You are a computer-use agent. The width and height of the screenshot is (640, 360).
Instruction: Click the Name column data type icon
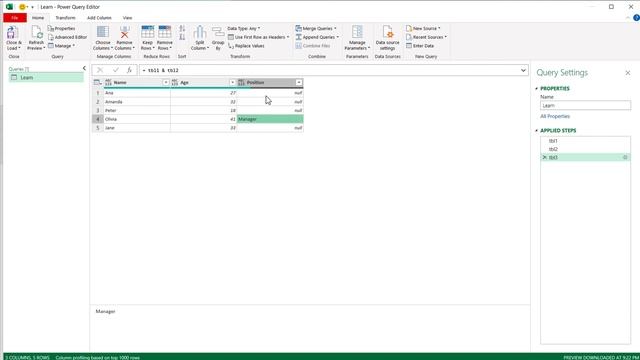coord(108,82)
